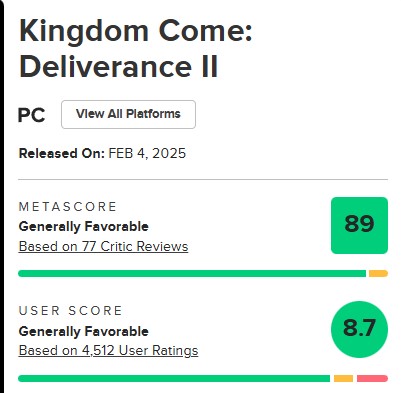Click the green 89 Metascore badge
Viewport: 401px width, 393px height.
coord(359,225)
